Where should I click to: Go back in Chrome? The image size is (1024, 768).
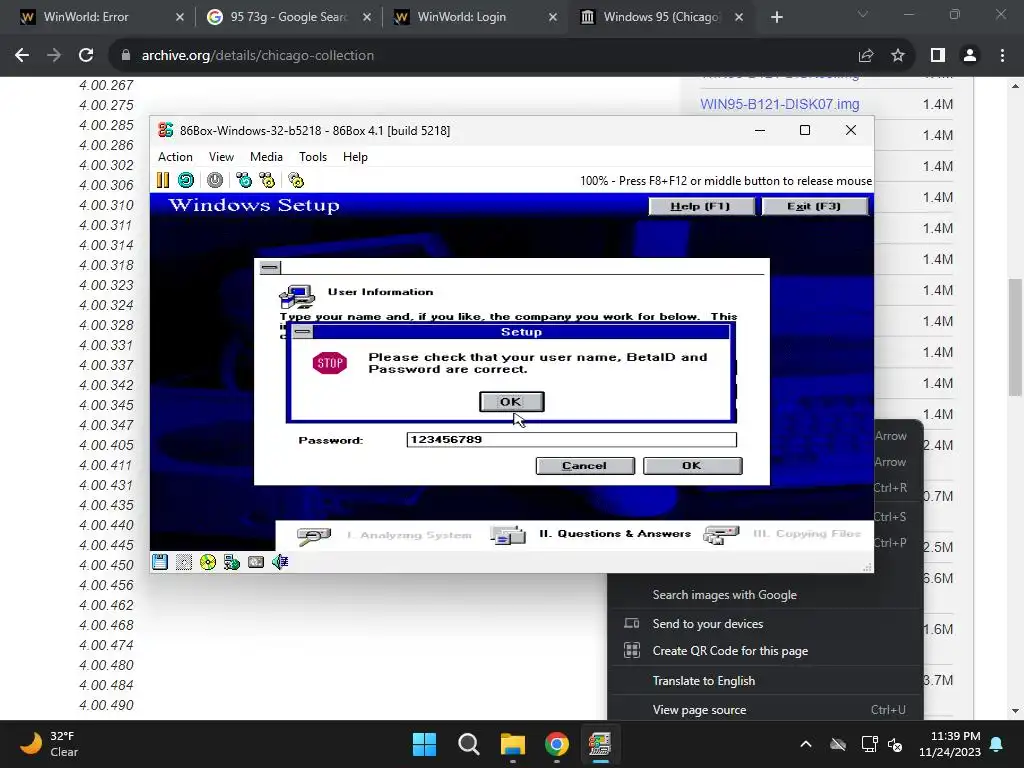tap(22, 56)
